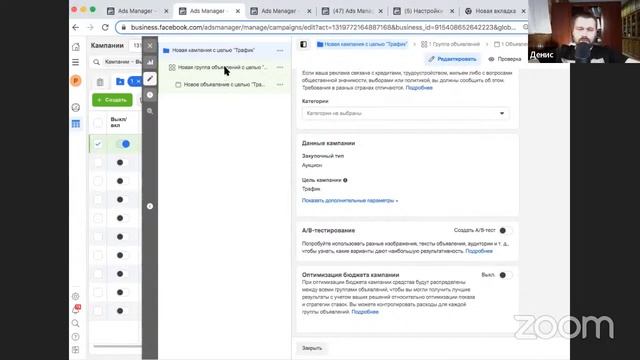
Task: Click the Редактировать button
Action: point(453,59)
